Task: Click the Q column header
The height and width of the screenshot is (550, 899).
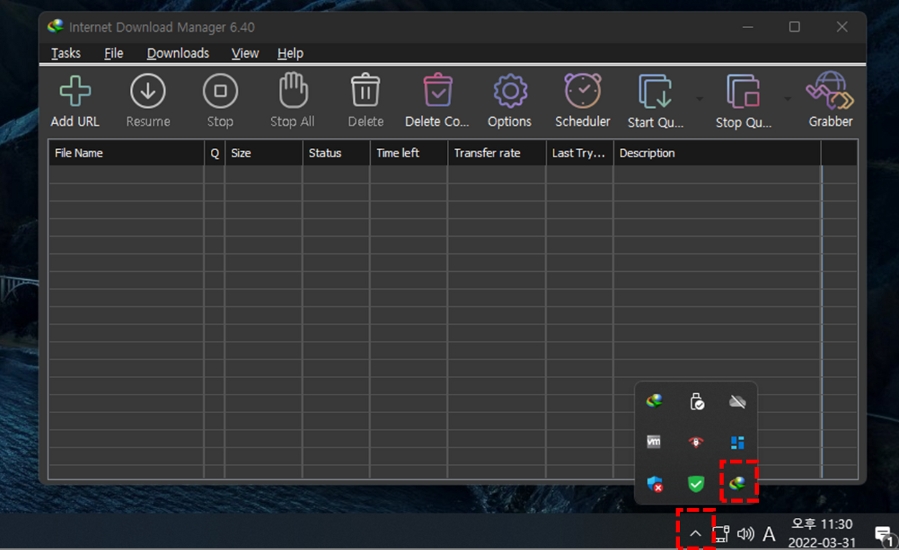Action: pyautogui.click(x=214, y=153)
